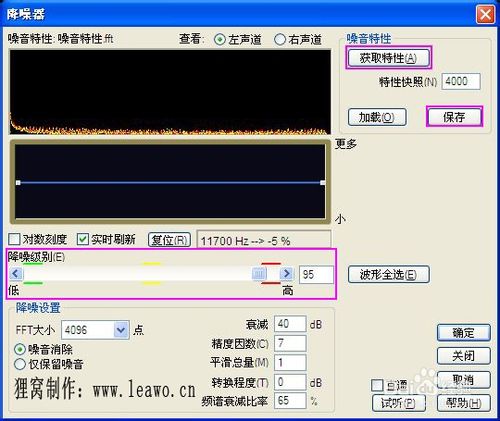The height and width of the screenshot is (421, 500).
Task: Click the 衰减 dB value field
Action: pyautogui.click(x=290, y=324)
